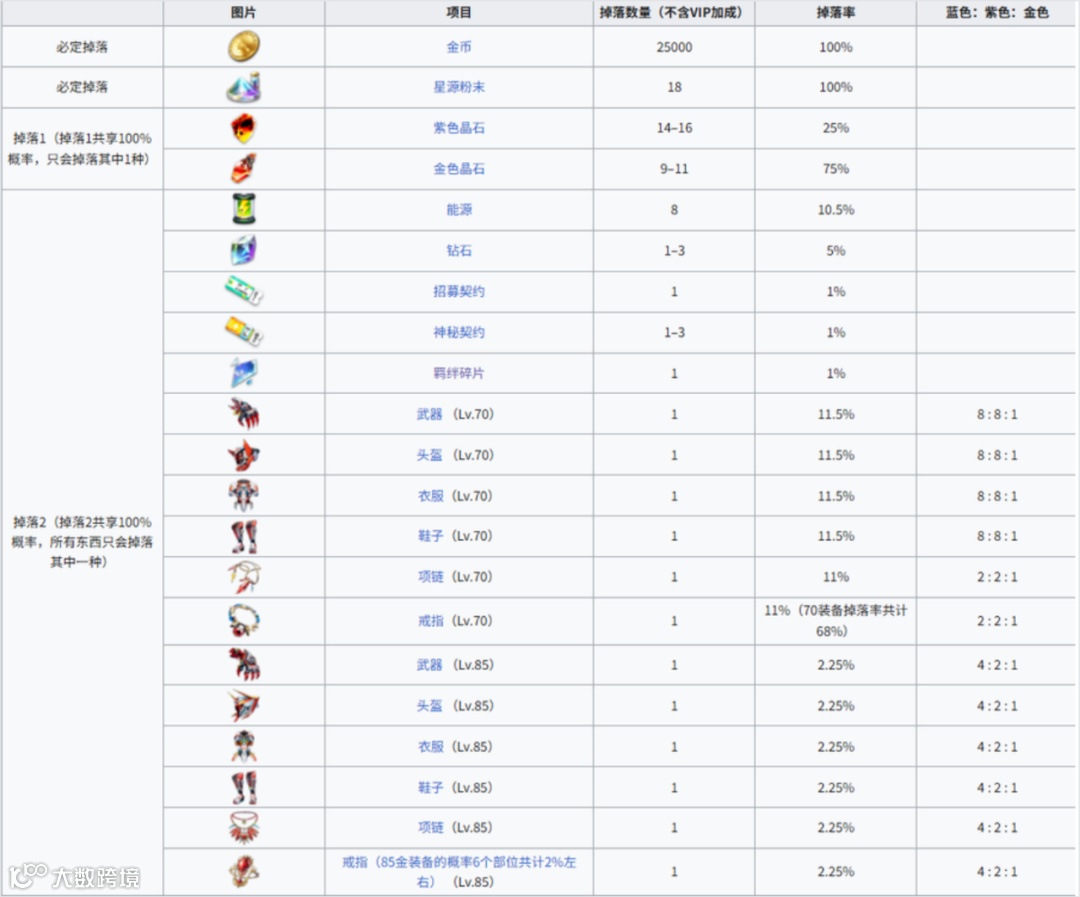
Task: Open the 金币 link
Action: [459, 47]
